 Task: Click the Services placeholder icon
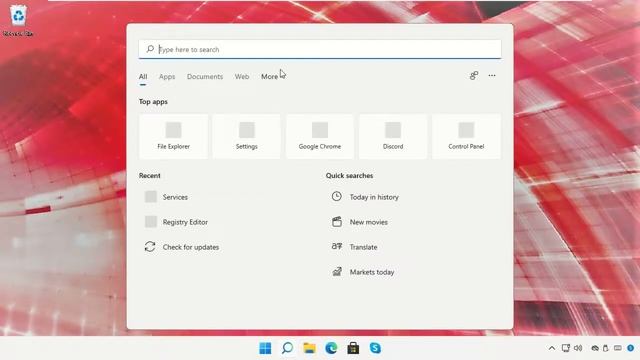pos(151,197)
